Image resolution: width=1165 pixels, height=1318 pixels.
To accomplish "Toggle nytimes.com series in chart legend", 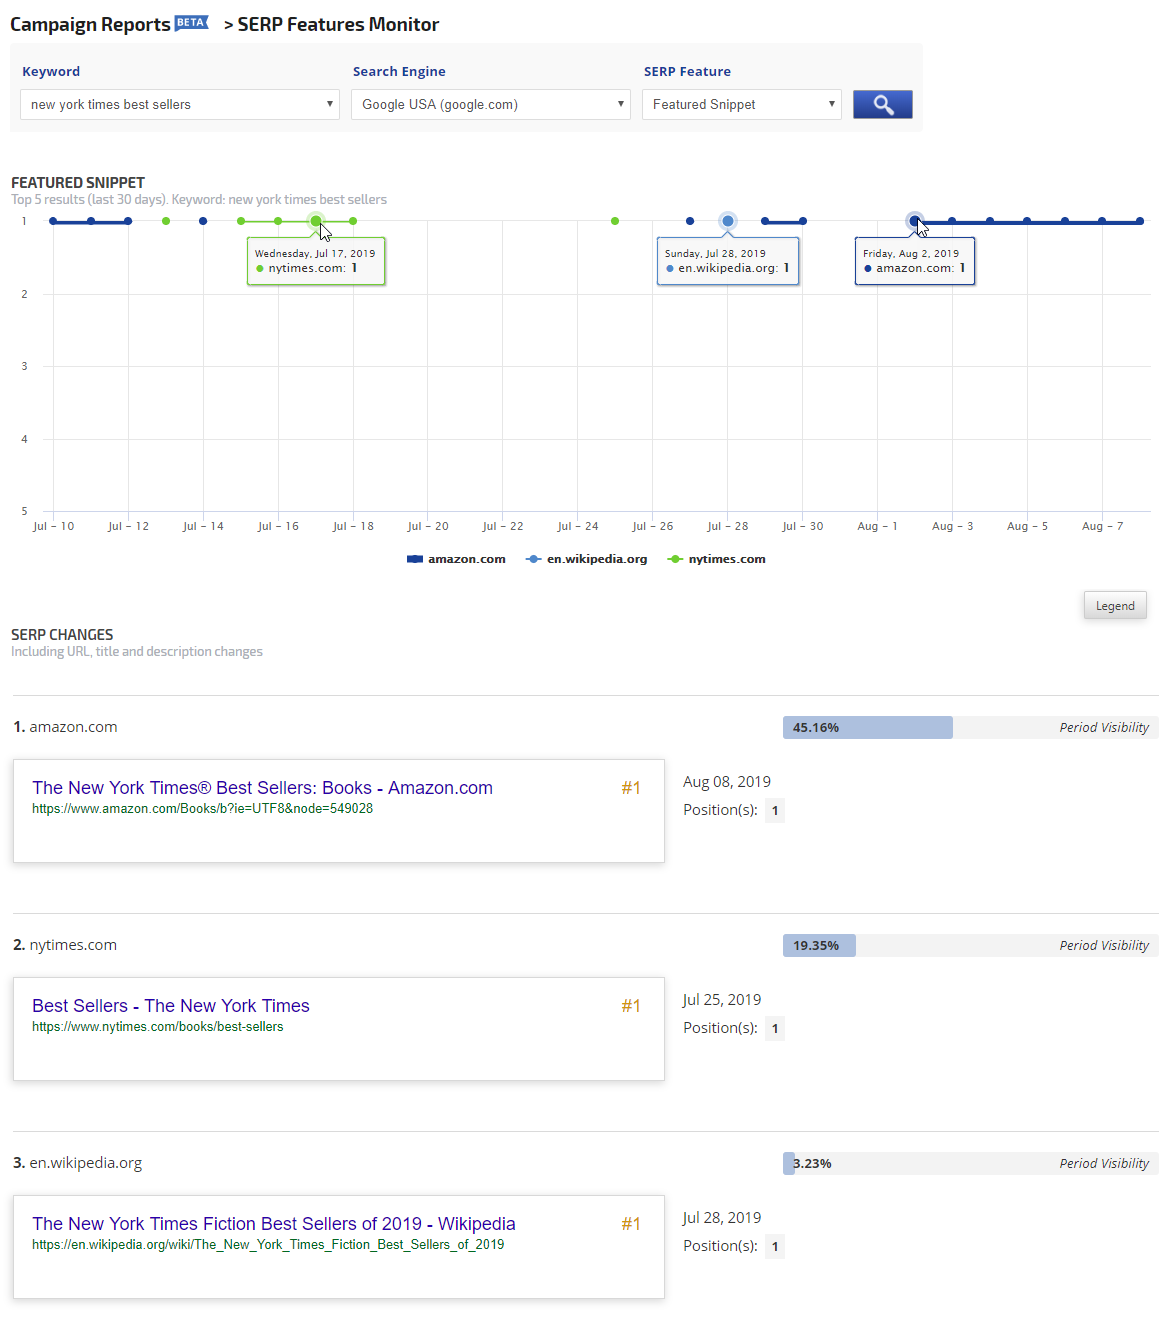I will point(717,559).
